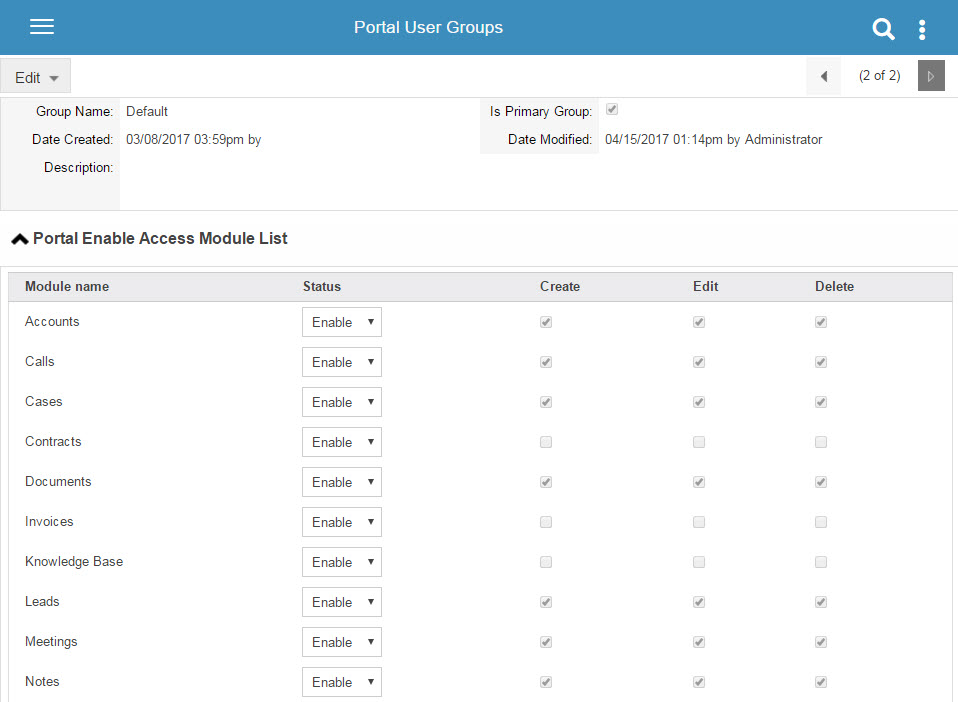Open the Status dropdown for Leads

point(341,601)
